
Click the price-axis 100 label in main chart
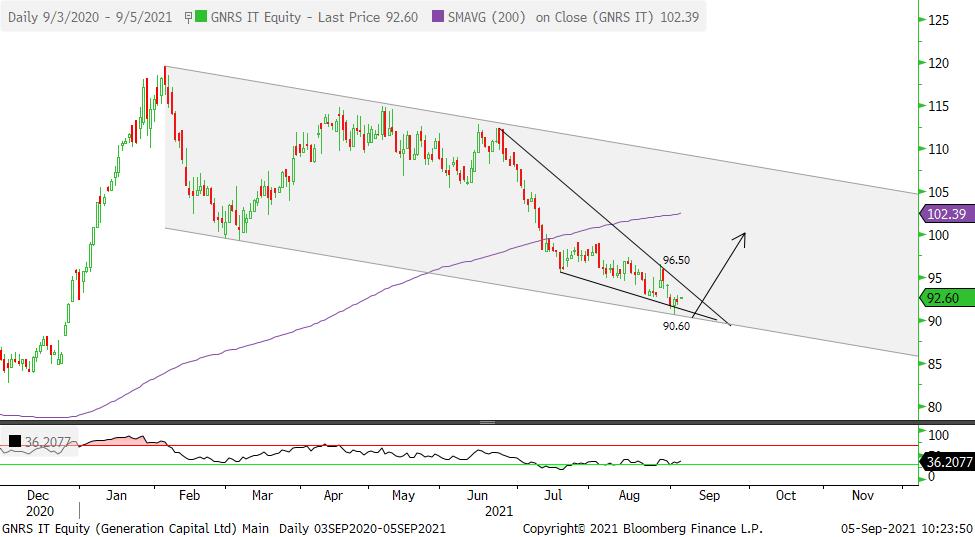[940, 235]
